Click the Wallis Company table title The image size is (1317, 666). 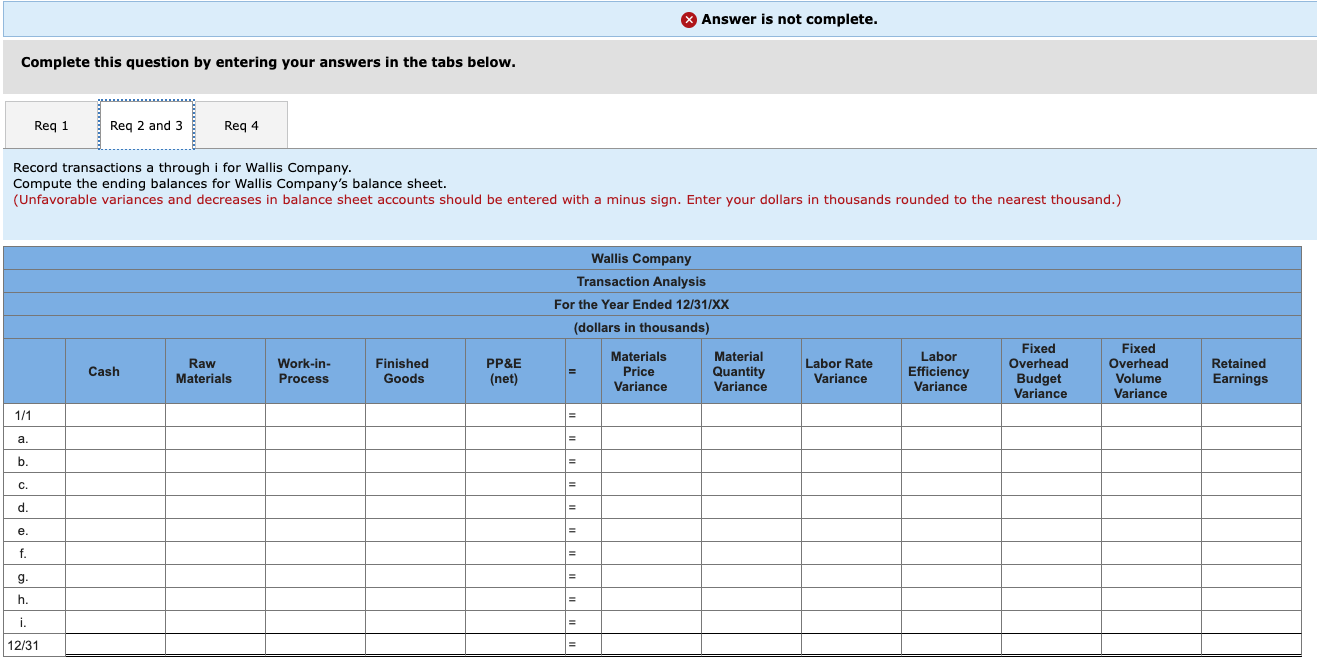coord(641,258)
